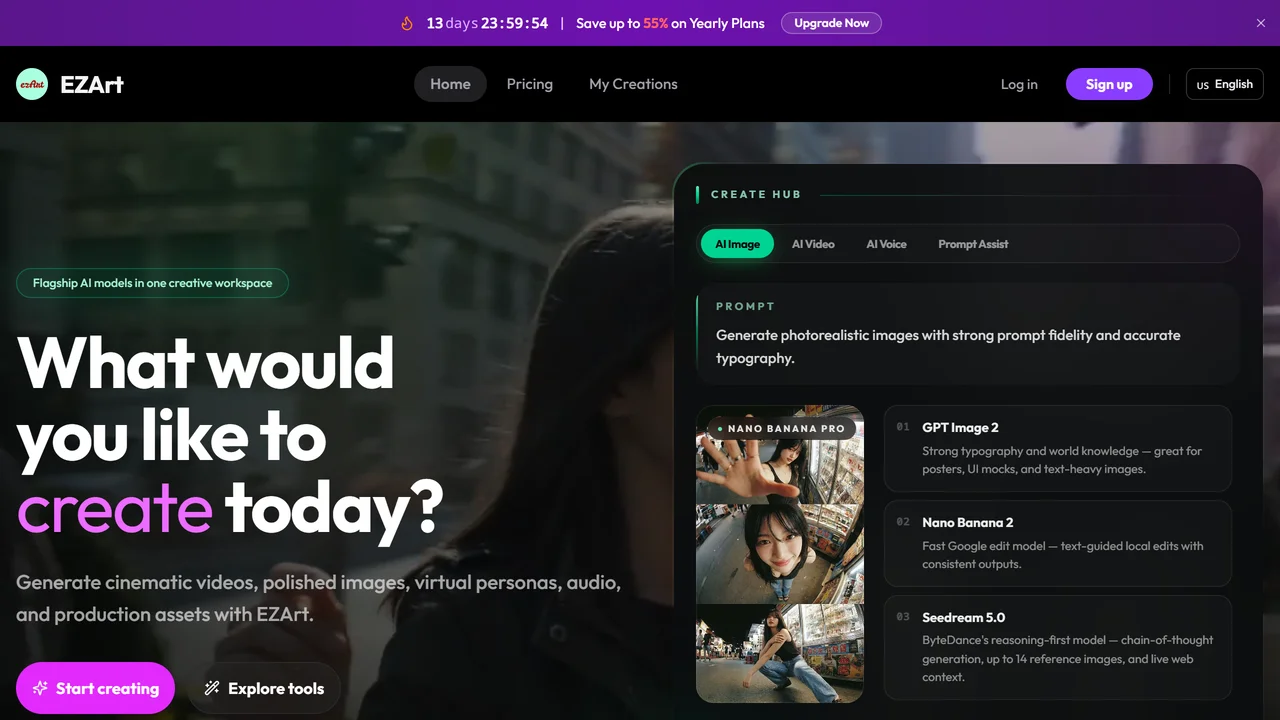The width and height of the screenshot is (1280, 720).
Task: Select the AI Image tab
Action: pyautogui.click(x=737, y=244)
